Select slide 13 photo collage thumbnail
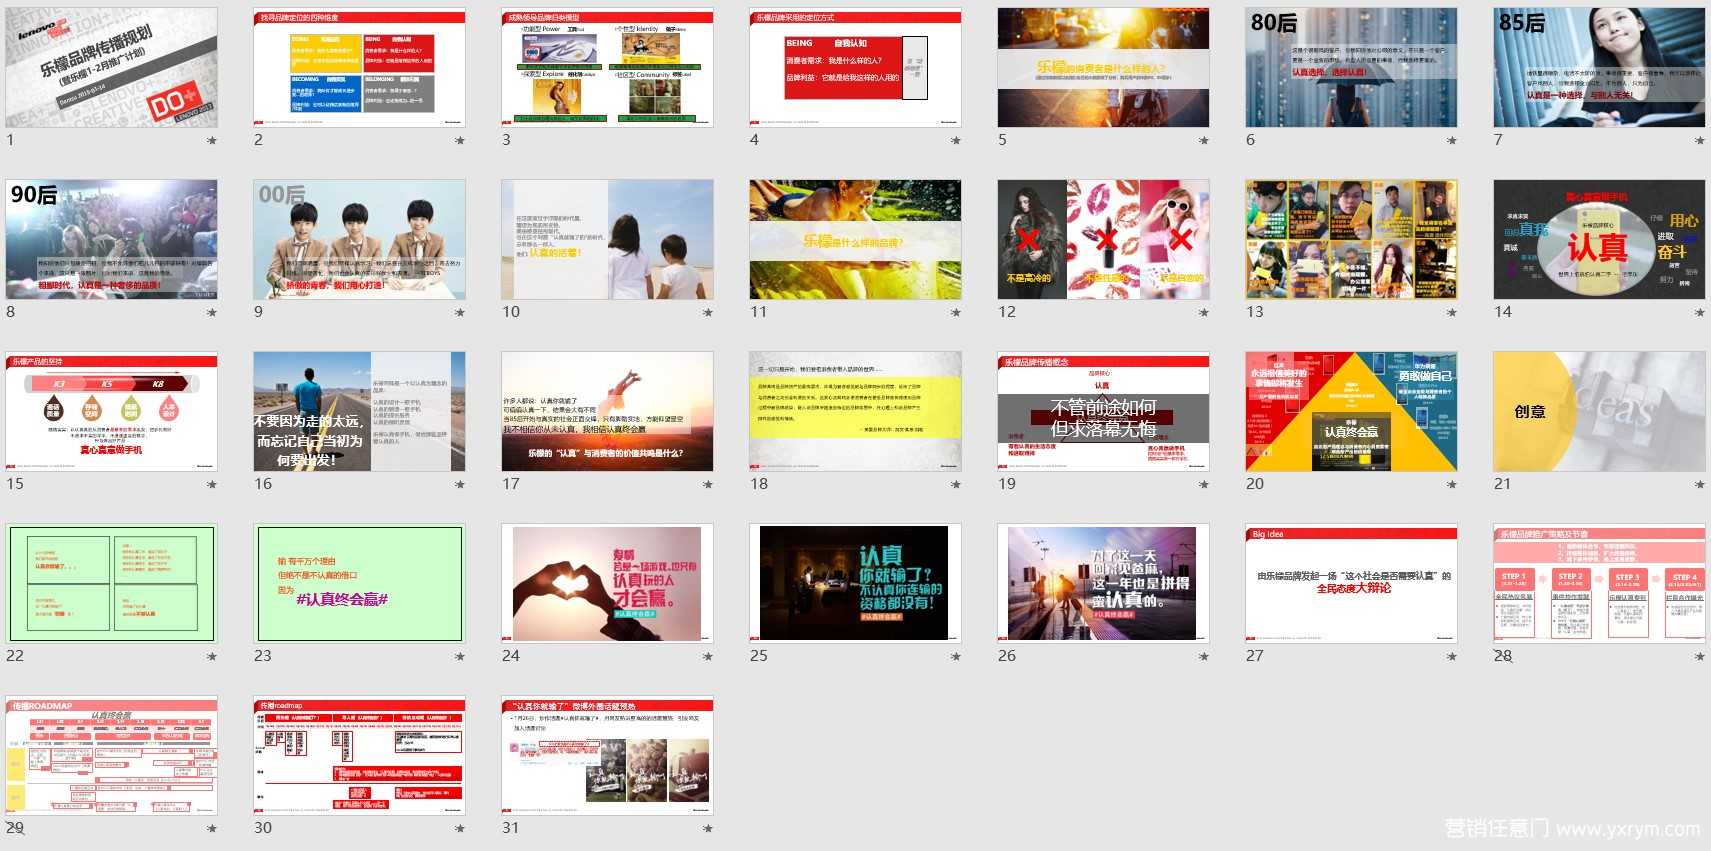Viewport: 1711px width, 851px height. [1351, 240]
